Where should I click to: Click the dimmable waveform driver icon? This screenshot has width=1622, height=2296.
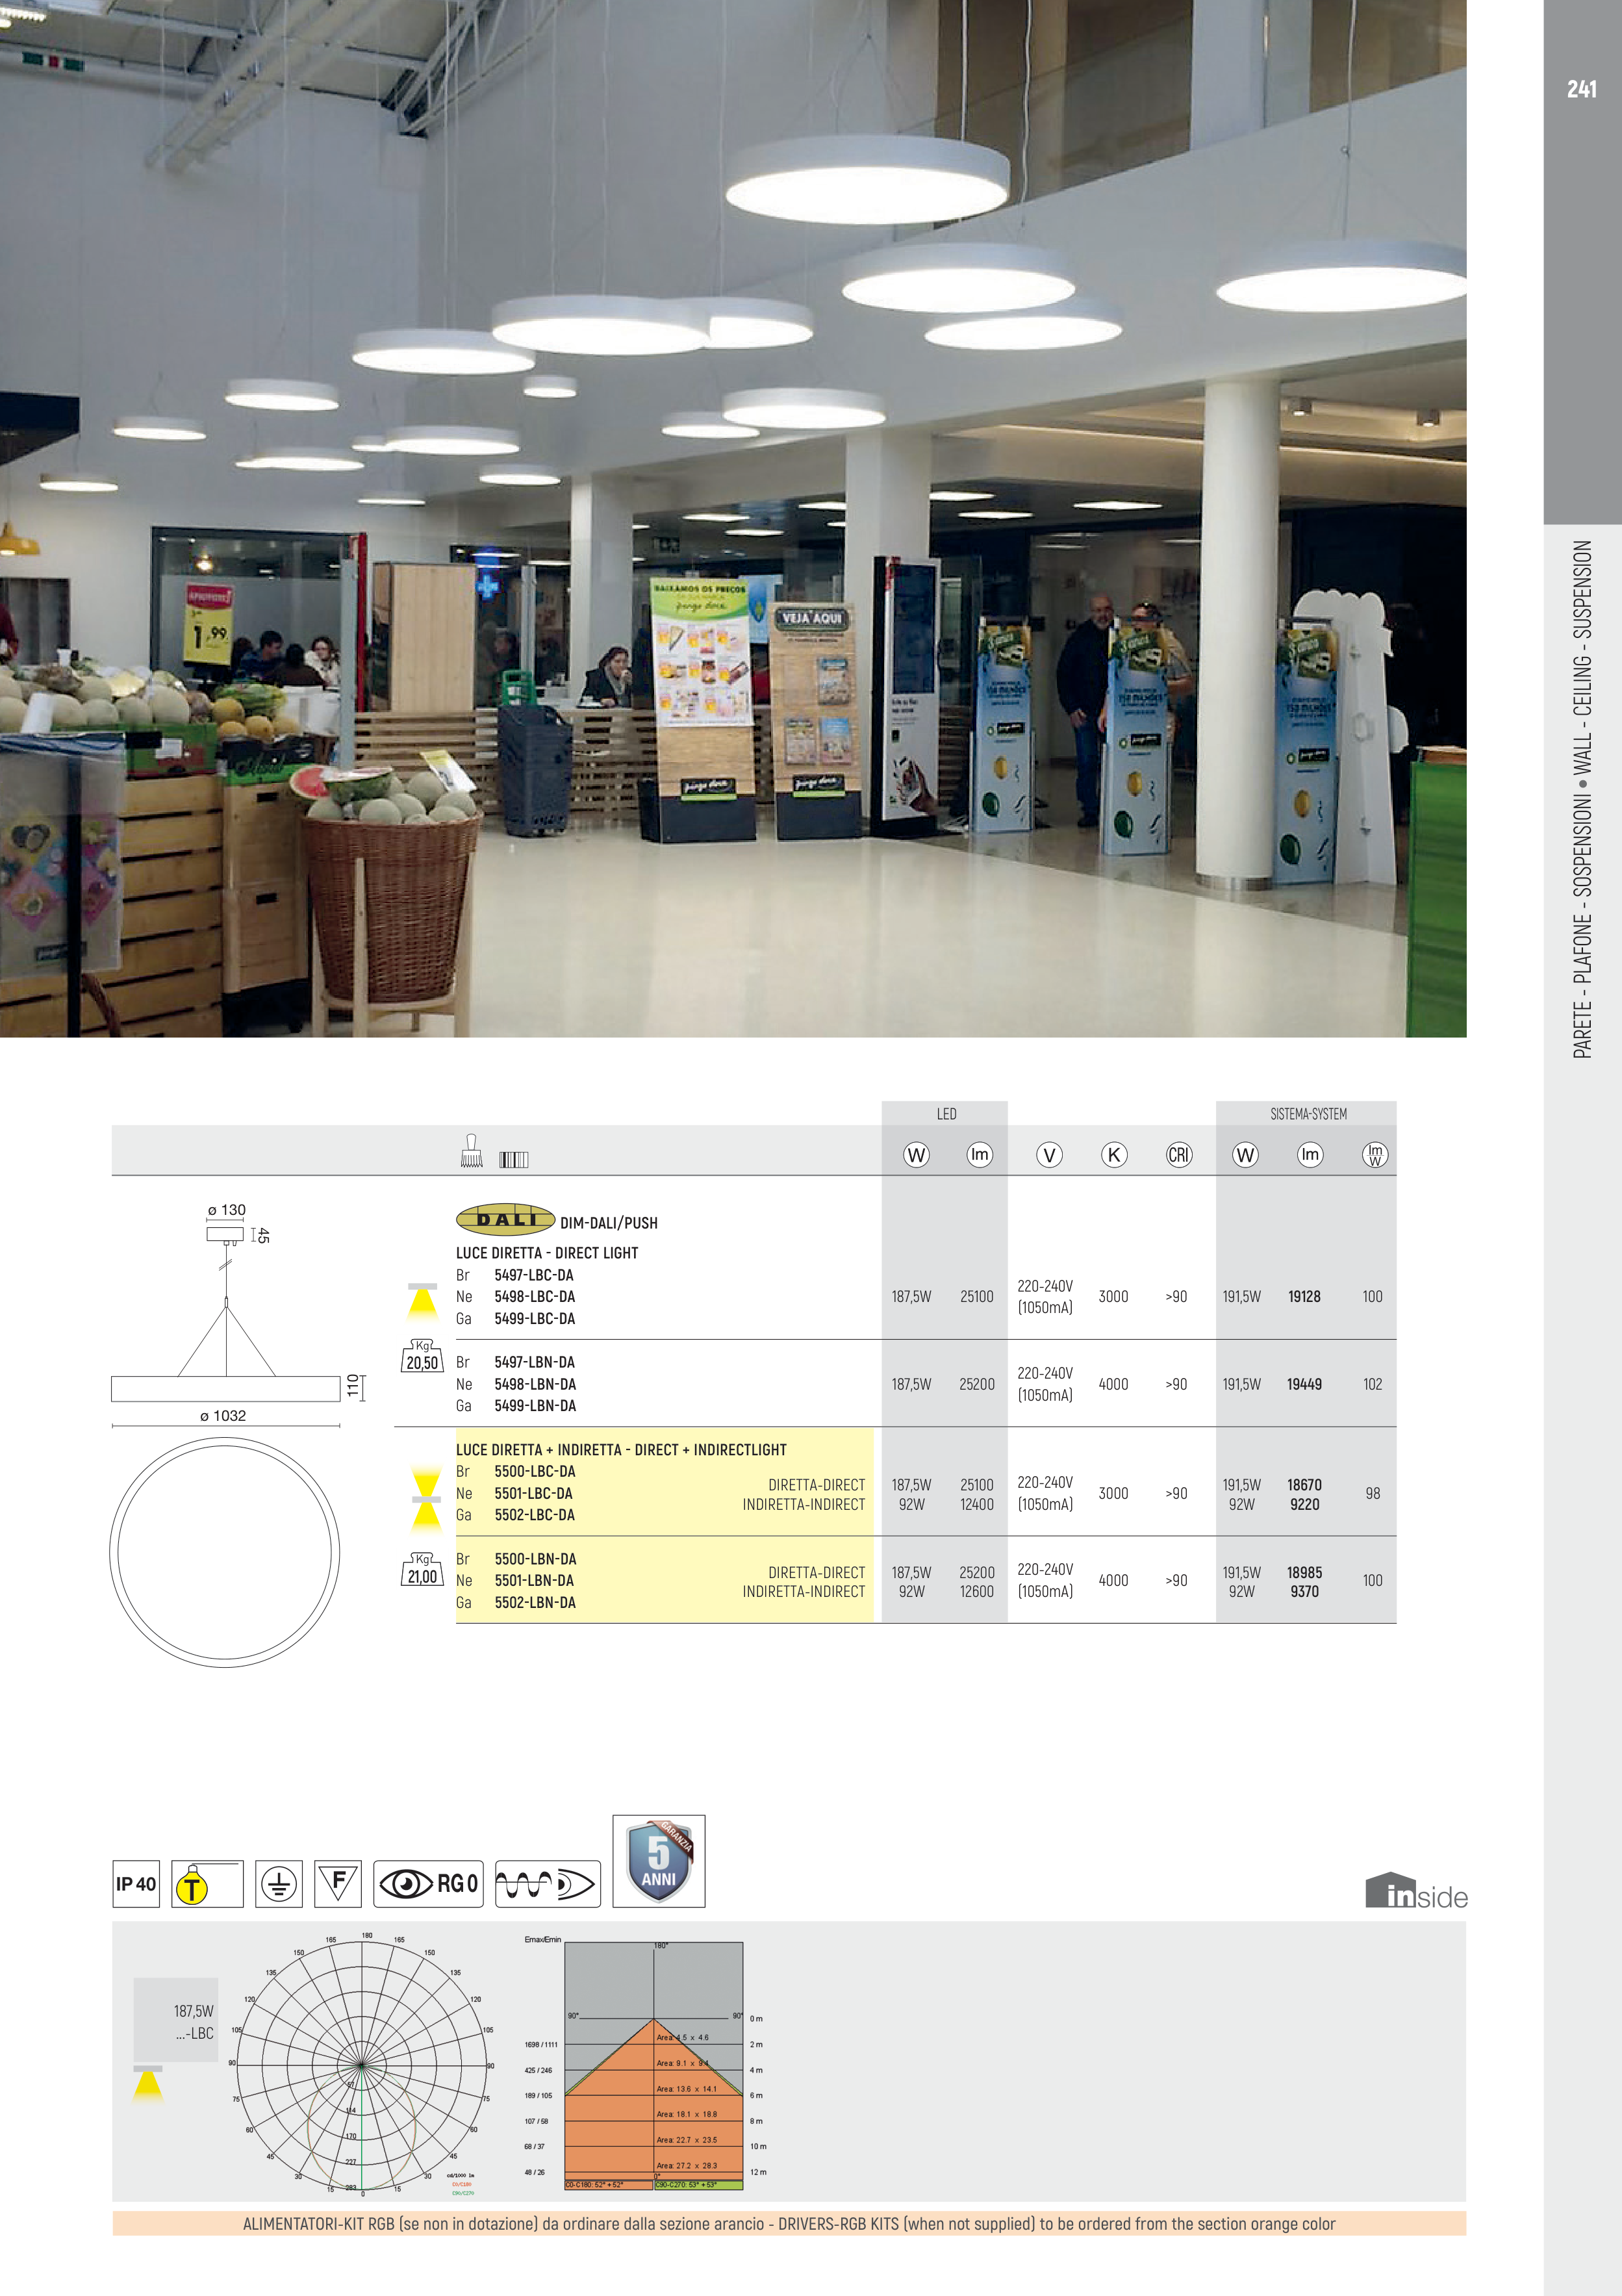tap(547, 1884)
